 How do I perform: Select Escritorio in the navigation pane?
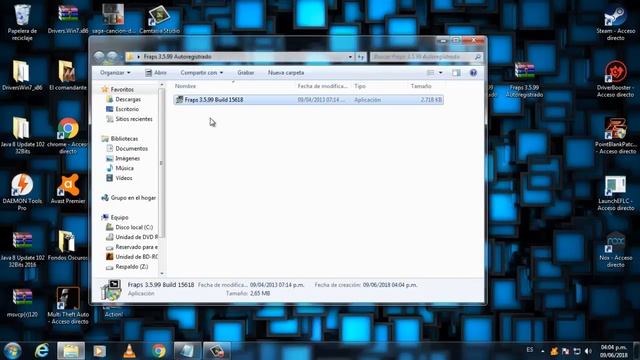127,109
